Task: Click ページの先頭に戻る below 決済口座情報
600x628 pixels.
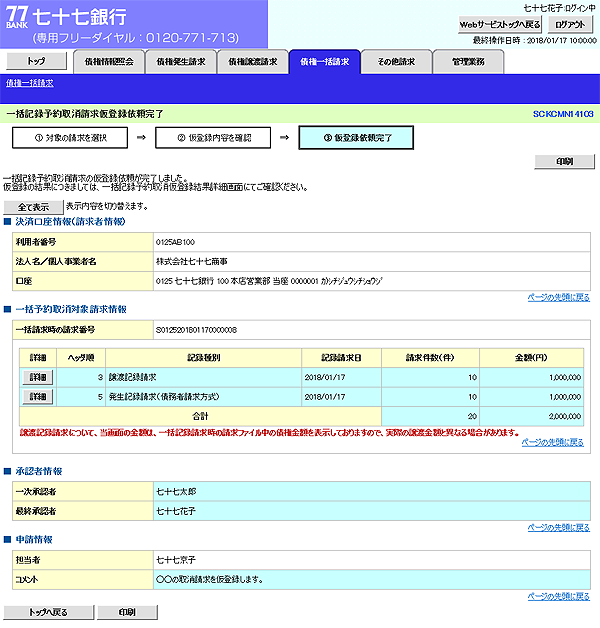Action: pos(558,297)
